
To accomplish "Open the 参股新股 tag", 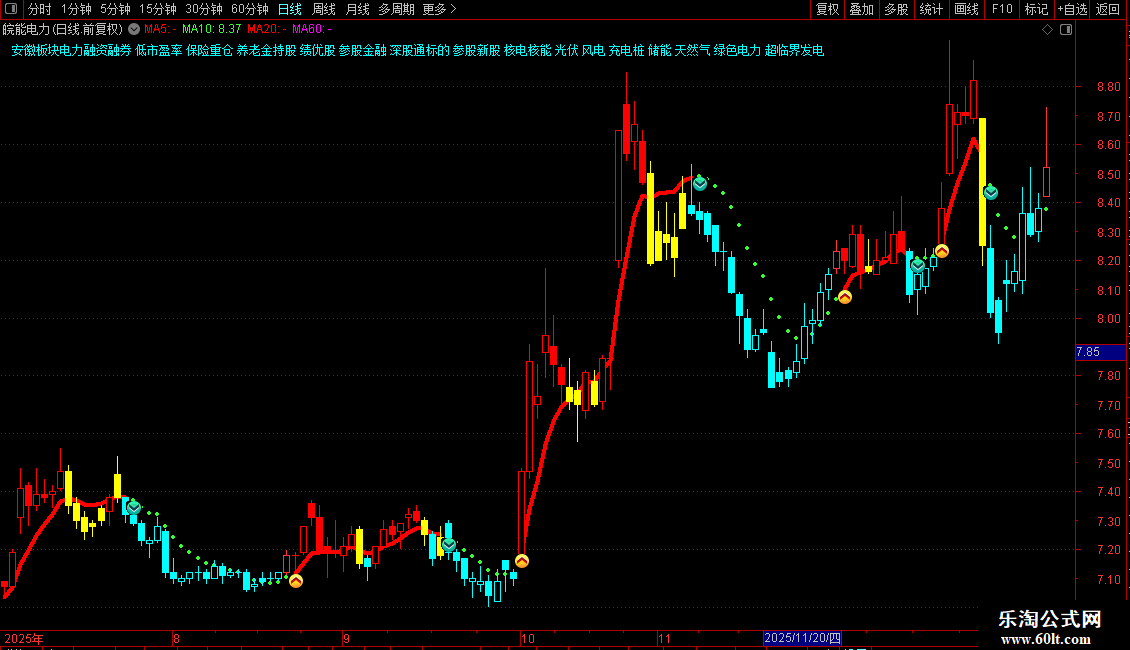I will coord(476,50).
